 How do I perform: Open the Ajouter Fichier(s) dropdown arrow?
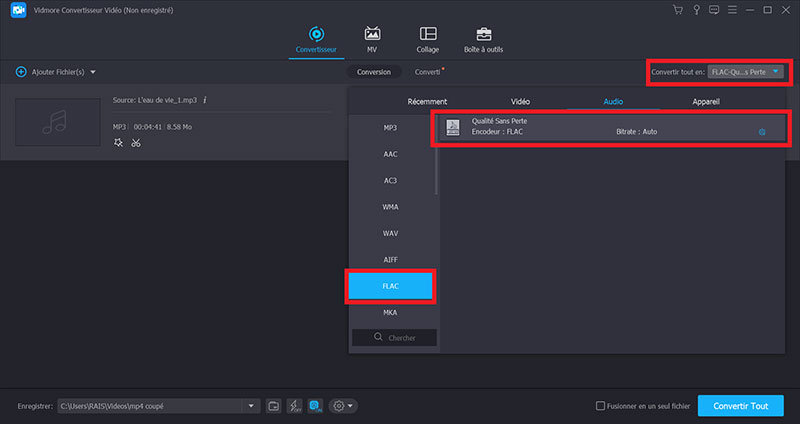[93, 72]
